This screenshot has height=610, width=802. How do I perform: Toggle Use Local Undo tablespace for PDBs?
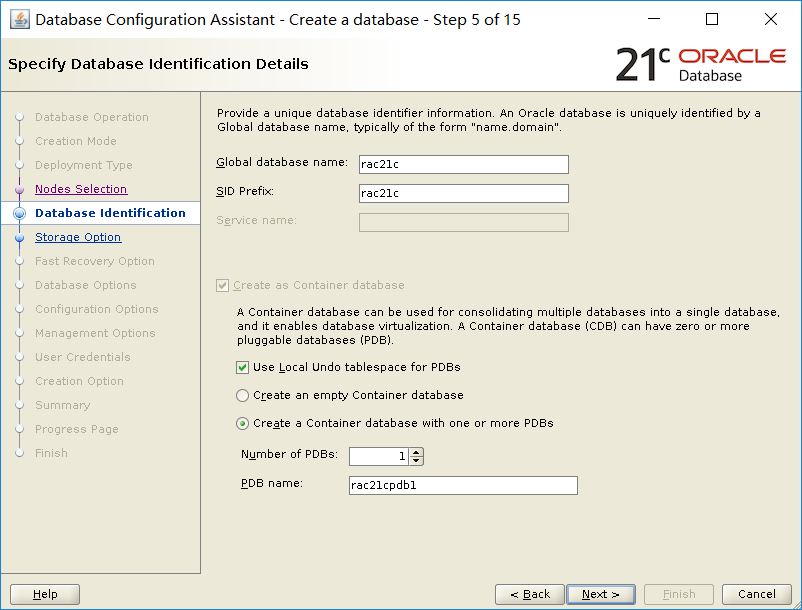(242, 367)
